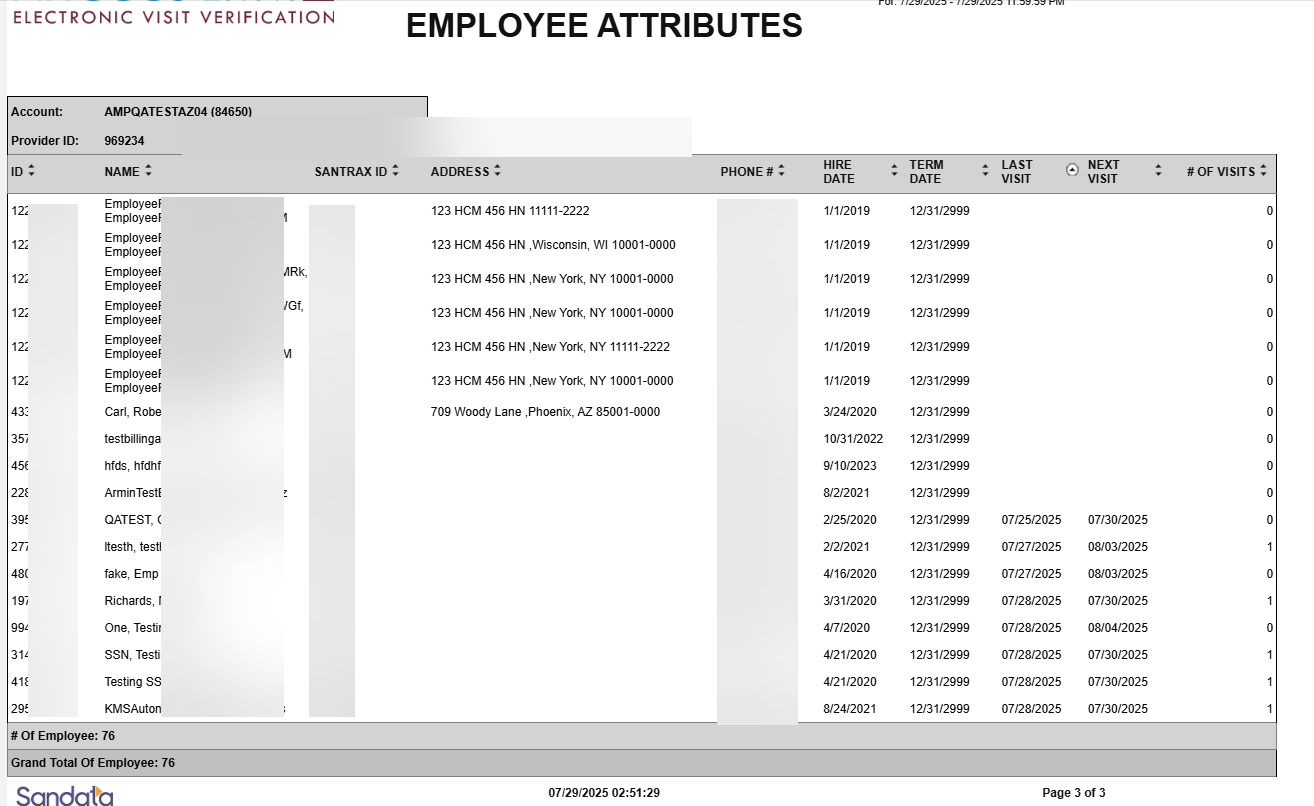
Task: Sort employees by PHONE # column
Action: [x=781, y=171]
